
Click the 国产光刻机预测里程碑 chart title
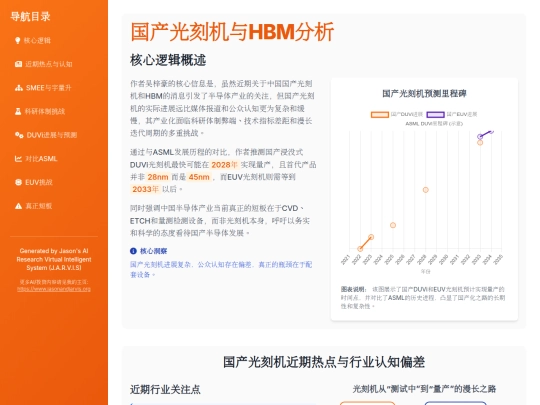424,93
